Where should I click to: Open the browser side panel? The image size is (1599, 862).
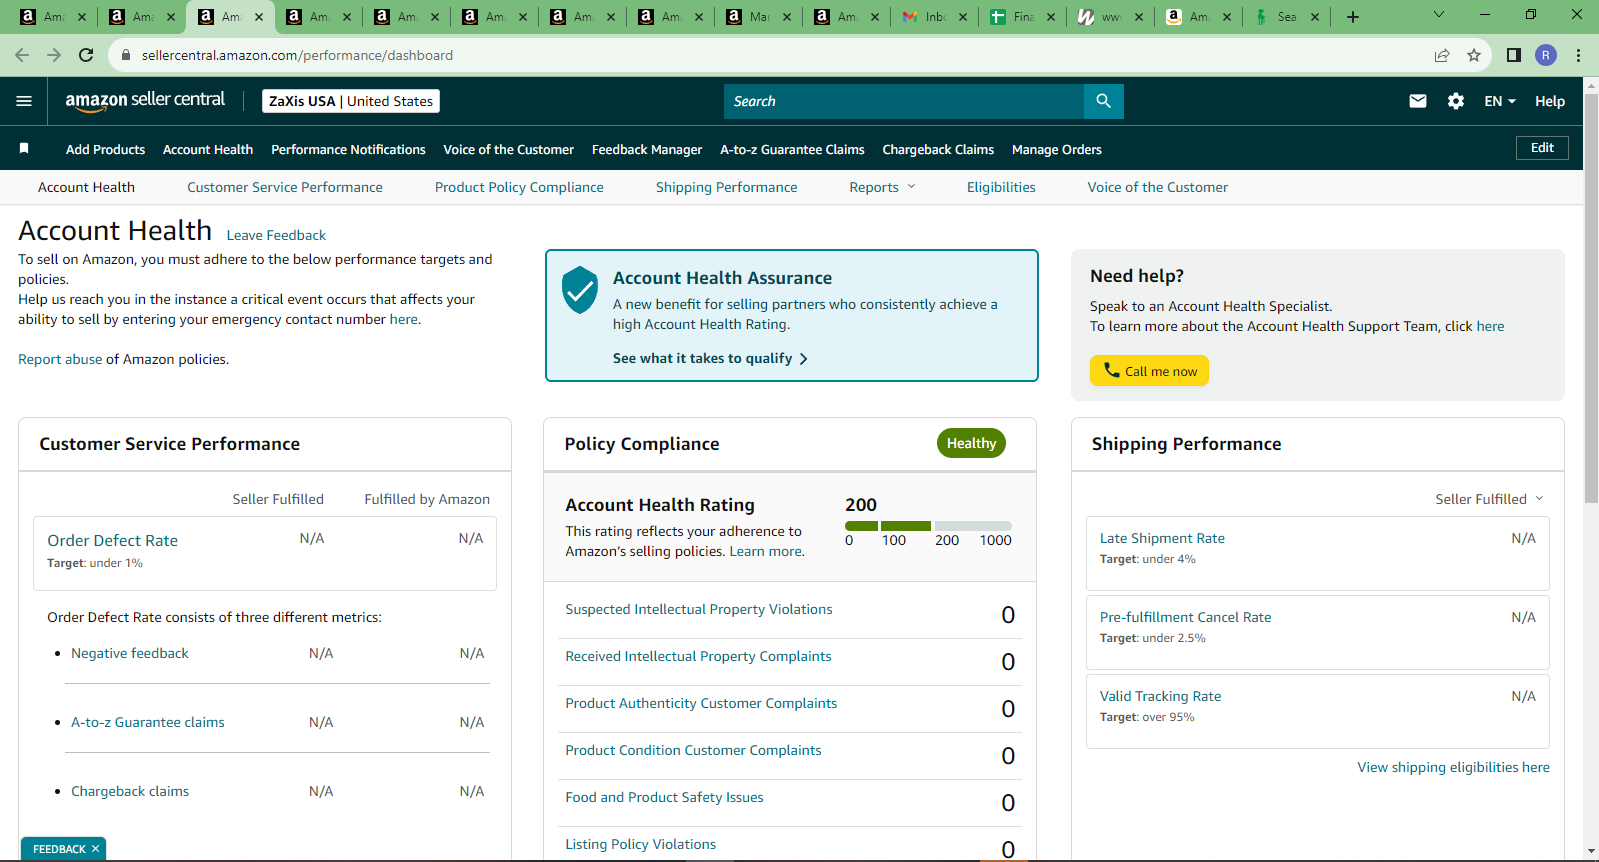click(1514, 55)
